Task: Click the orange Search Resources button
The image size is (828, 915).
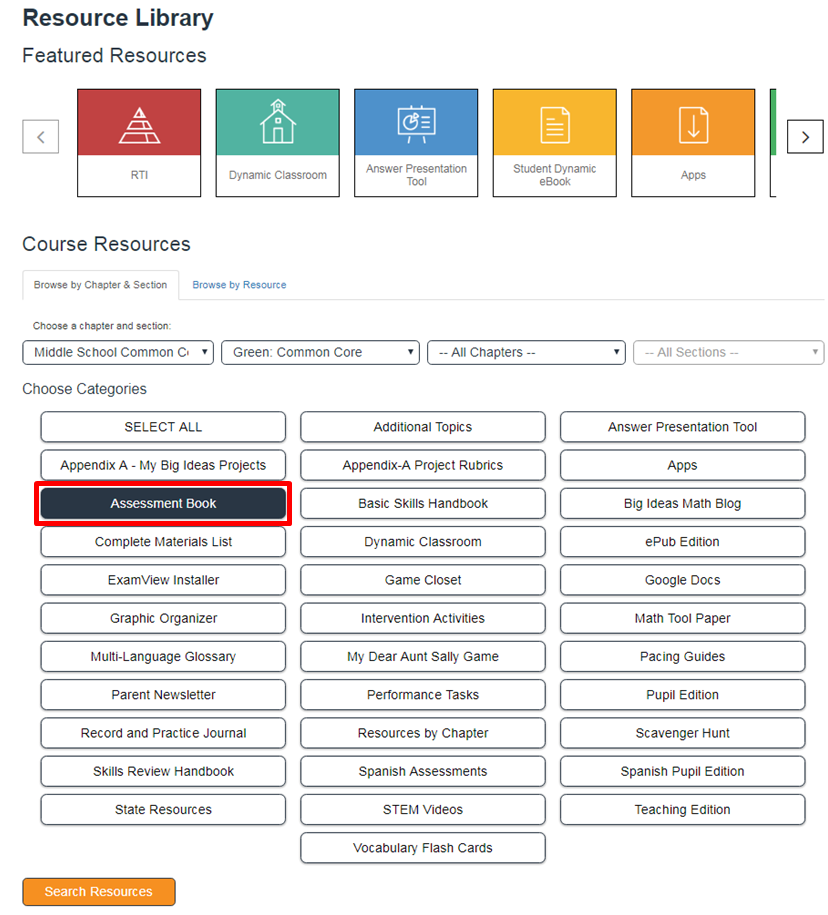Action: (x=99, y=892)
